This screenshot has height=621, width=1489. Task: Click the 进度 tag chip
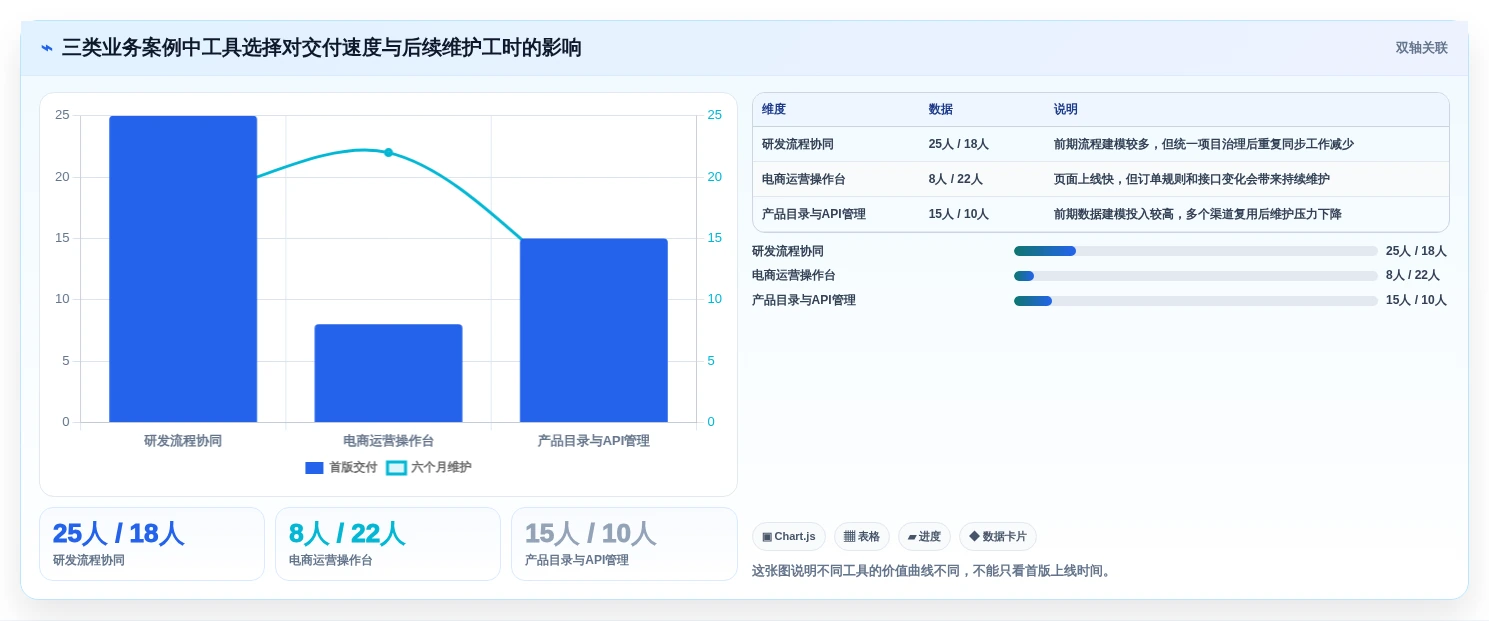924,536
